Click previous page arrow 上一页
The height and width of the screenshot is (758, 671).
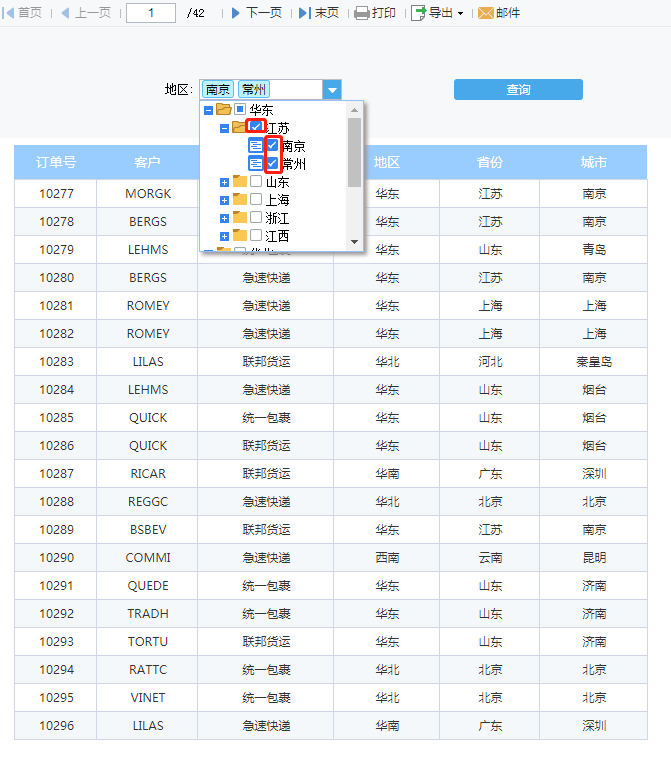click(x=65, y=13)
